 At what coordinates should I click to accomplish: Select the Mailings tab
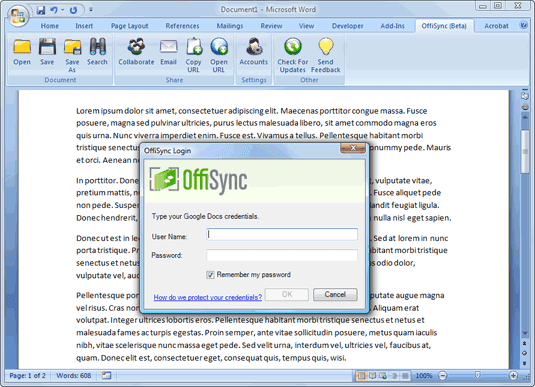[230, 26]
